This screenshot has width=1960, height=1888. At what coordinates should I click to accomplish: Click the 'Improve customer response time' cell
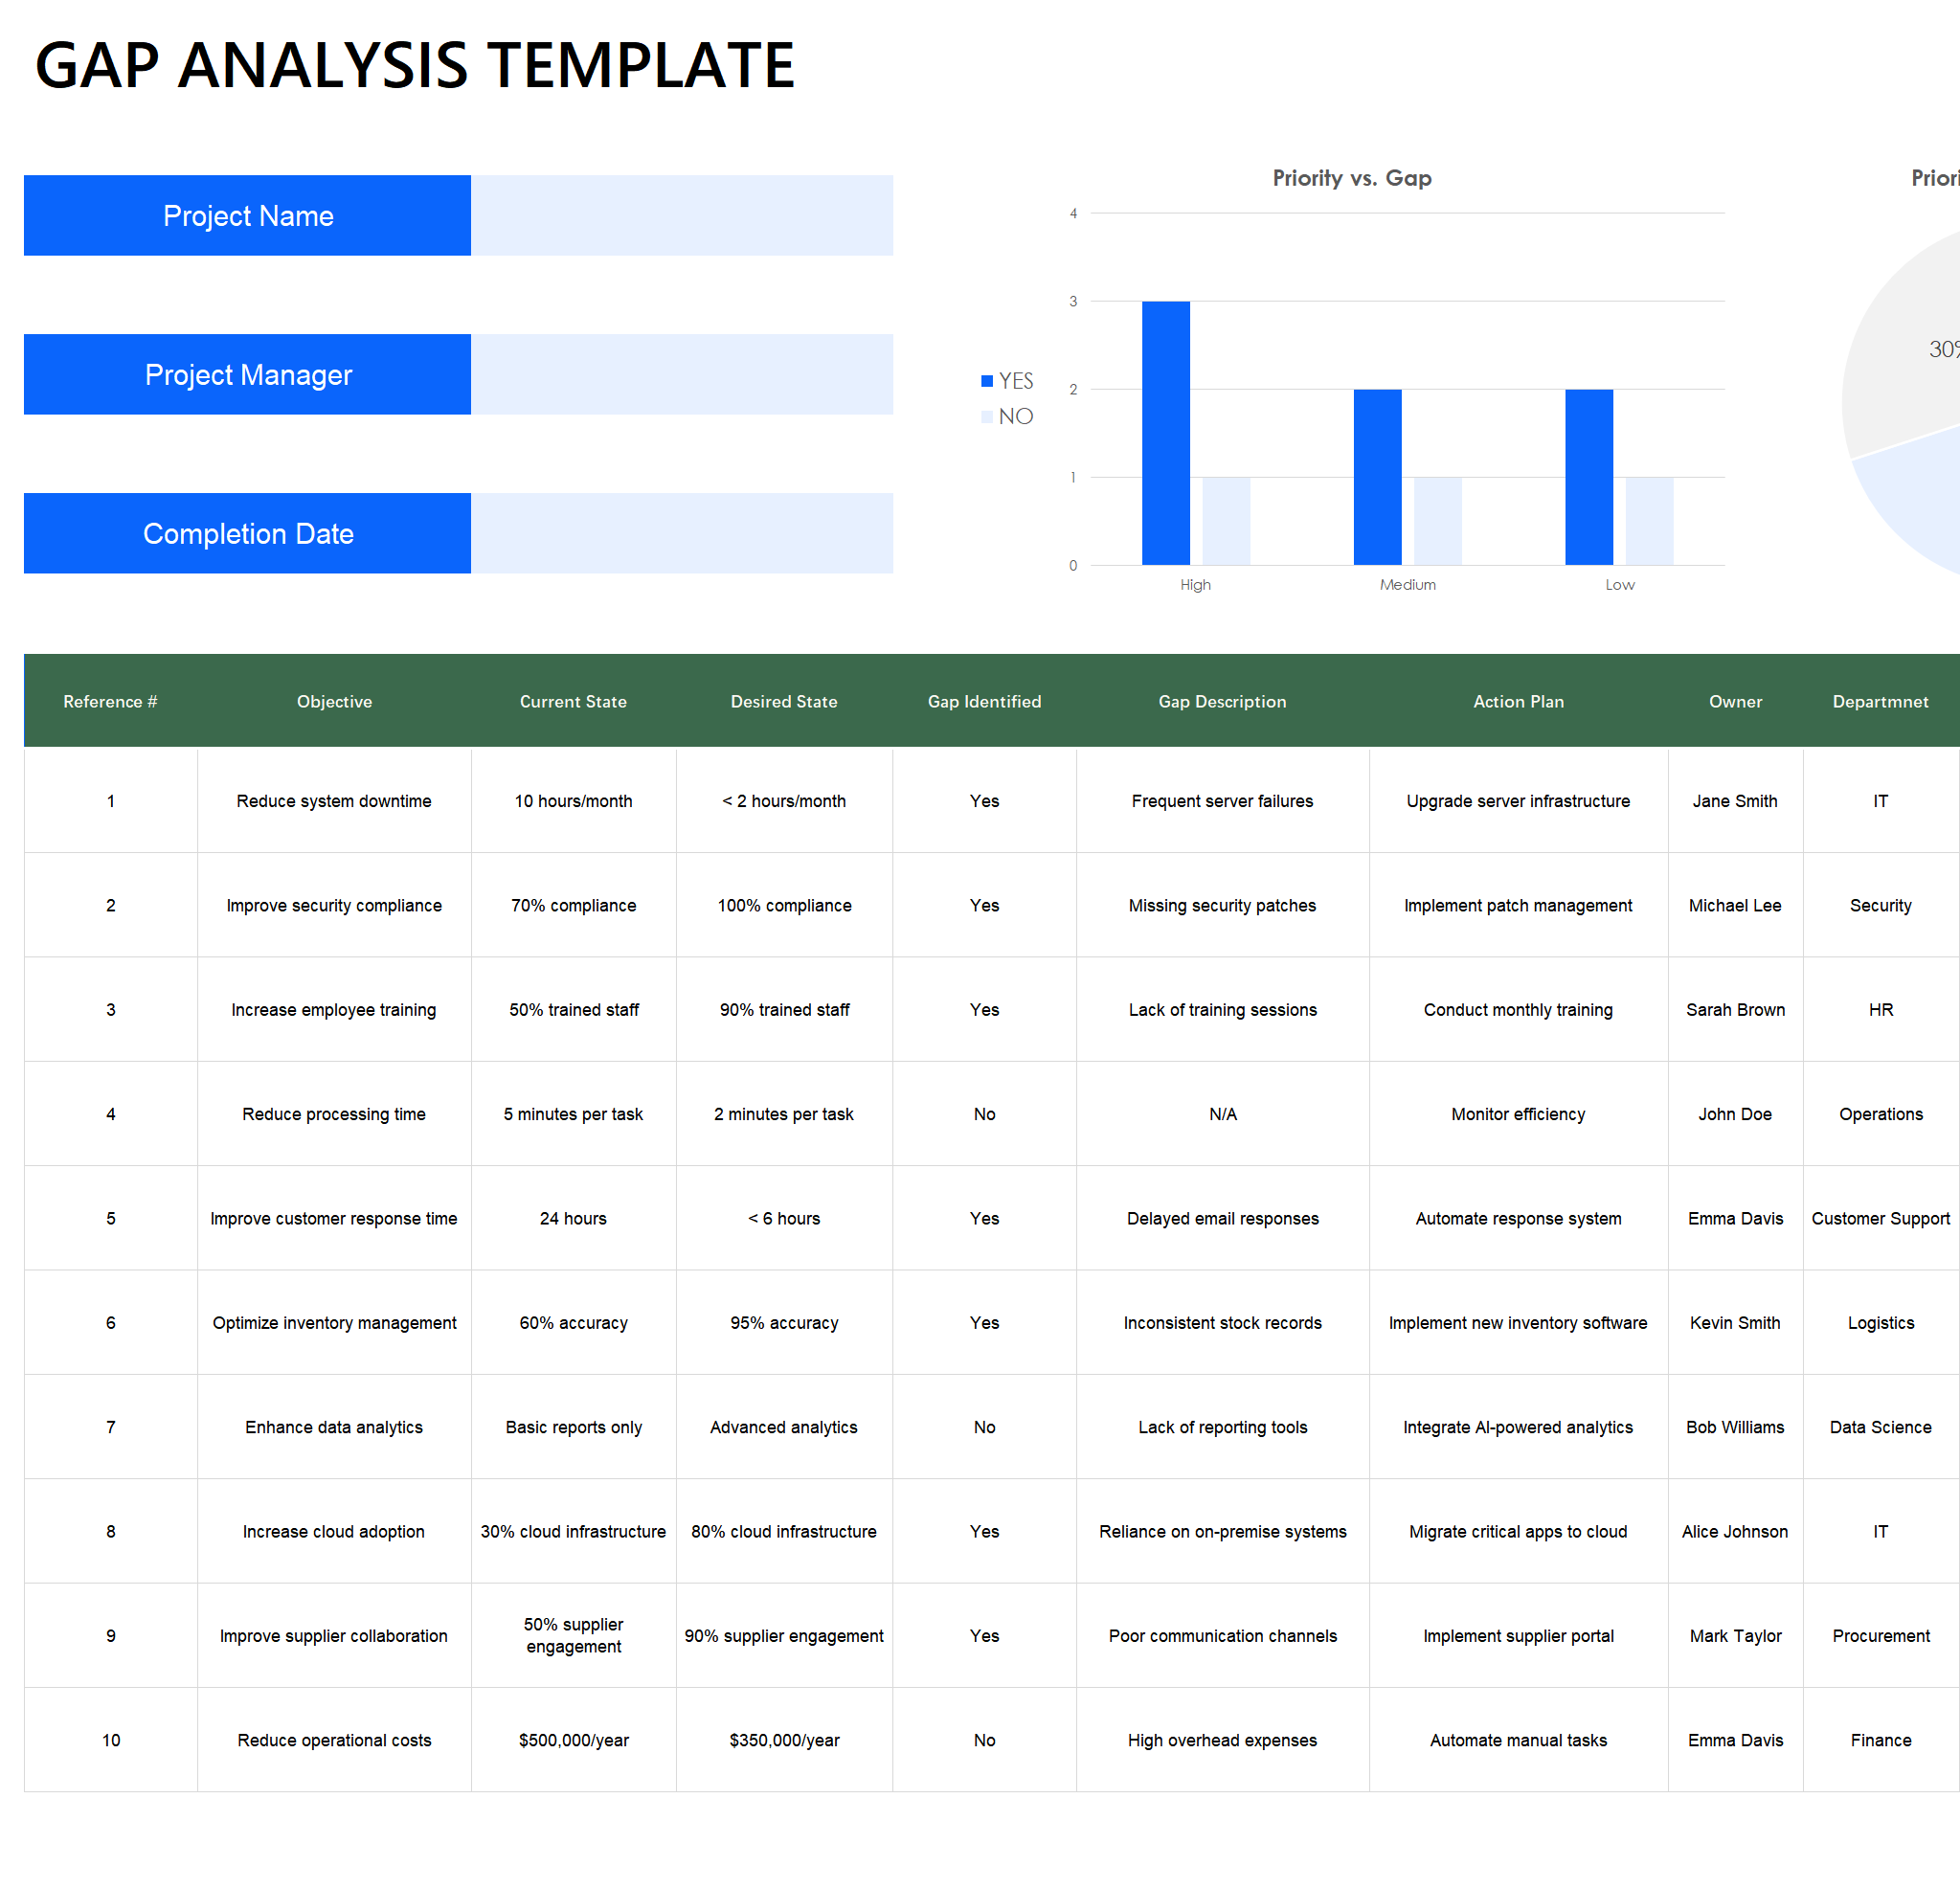(334, 1218)
